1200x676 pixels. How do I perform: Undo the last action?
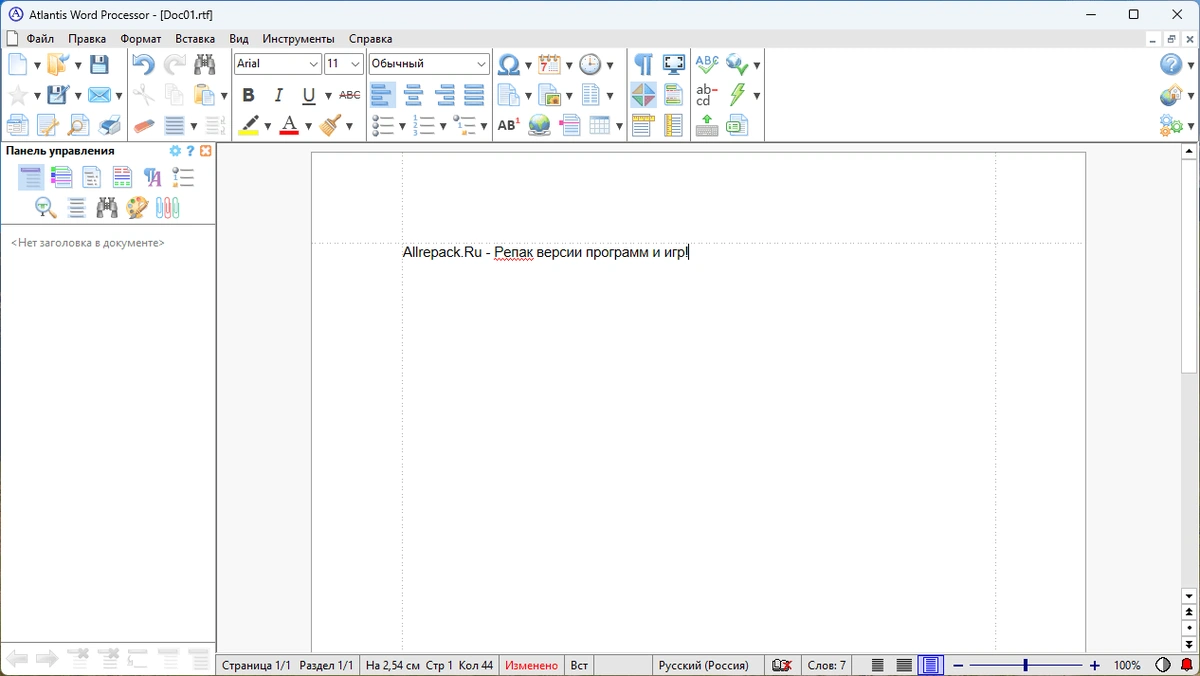click(x=143, y=64)
